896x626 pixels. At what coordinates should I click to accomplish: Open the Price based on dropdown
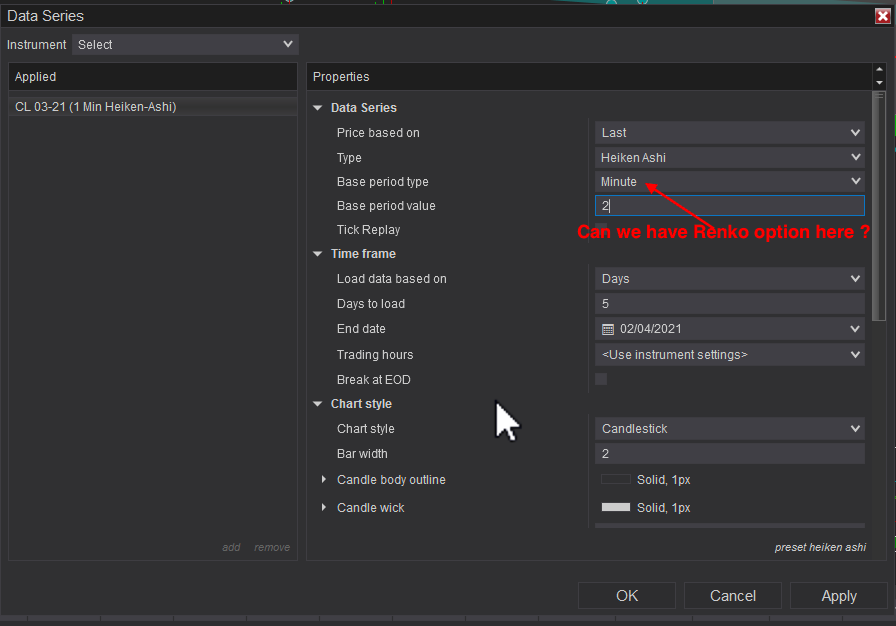[729, 133]
